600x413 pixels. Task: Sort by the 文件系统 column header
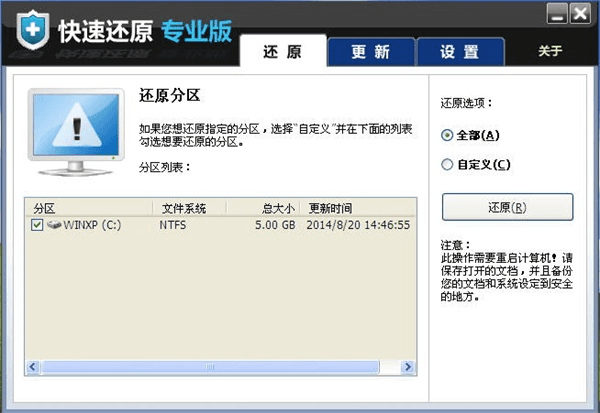[x=189, y=208]
